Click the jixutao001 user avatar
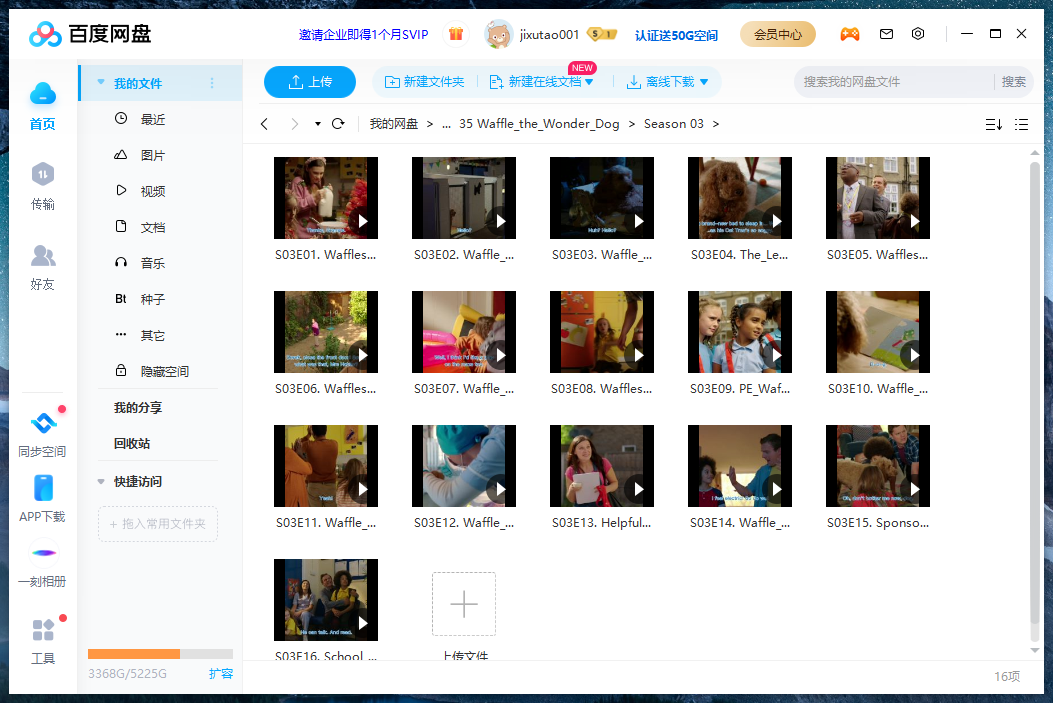 tap(498, 34)
